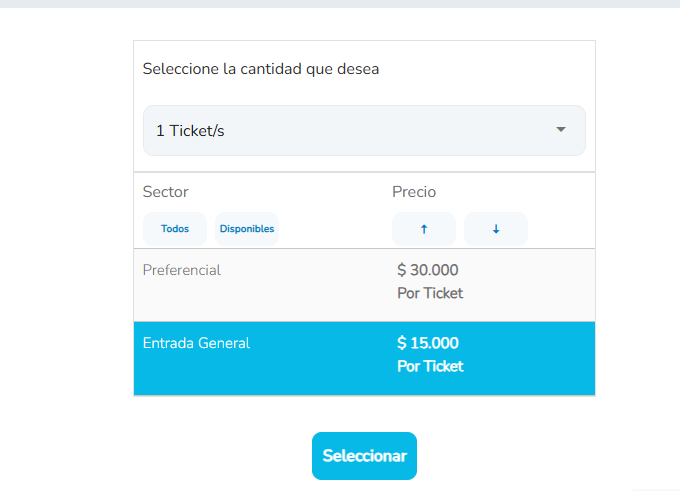
Task: Click the '1 Ticket/s' text in selector
Action: tap(190, 131)
